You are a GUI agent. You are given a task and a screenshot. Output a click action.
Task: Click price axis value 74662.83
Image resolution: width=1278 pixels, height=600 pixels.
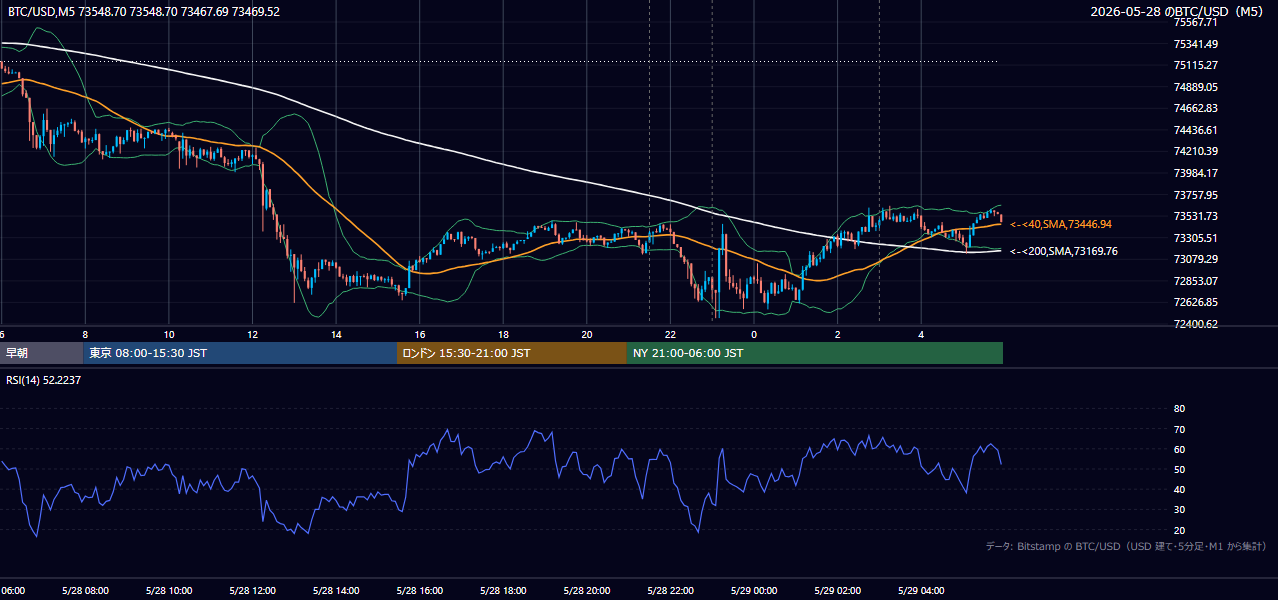(x=1195, y=108)
